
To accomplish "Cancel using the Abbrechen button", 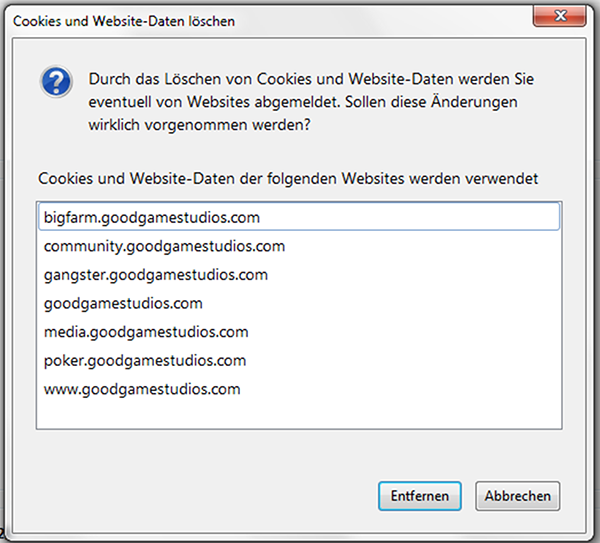I will coord(518,496).
